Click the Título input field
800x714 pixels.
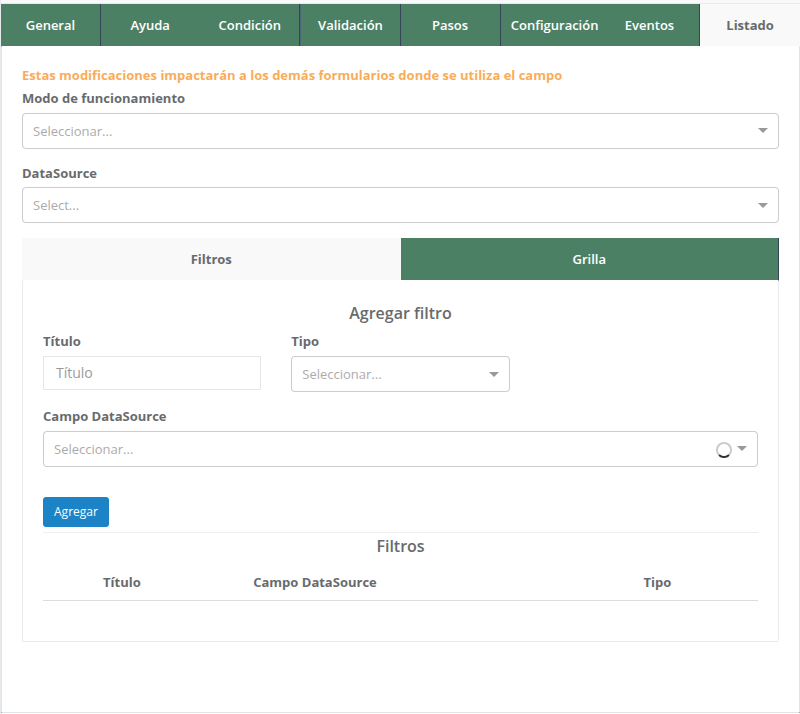pos(152,373)
